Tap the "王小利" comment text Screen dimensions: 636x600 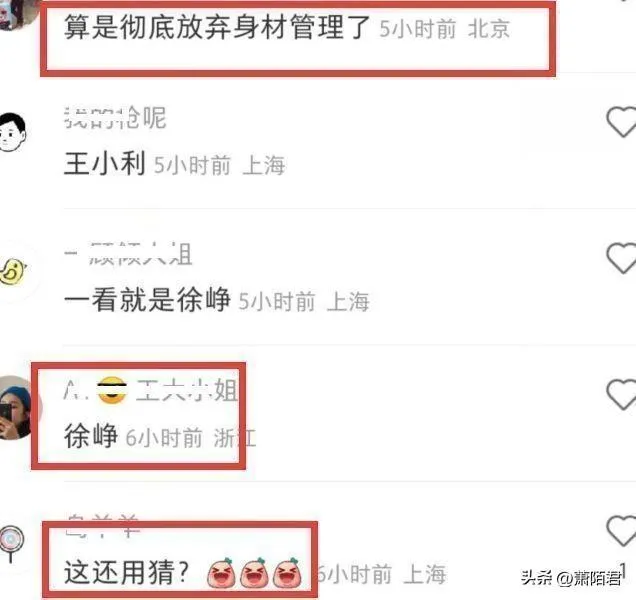click(105, 164)
